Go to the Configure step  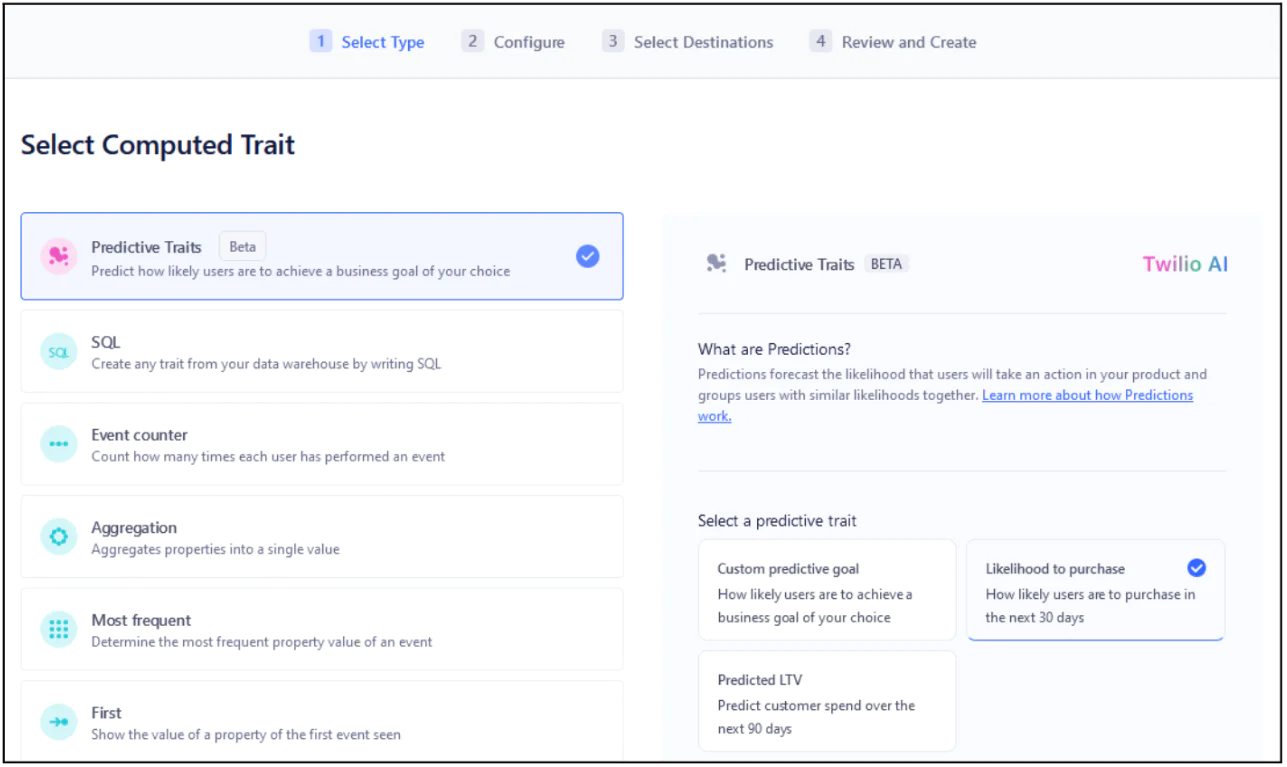[x=514, y=42]
